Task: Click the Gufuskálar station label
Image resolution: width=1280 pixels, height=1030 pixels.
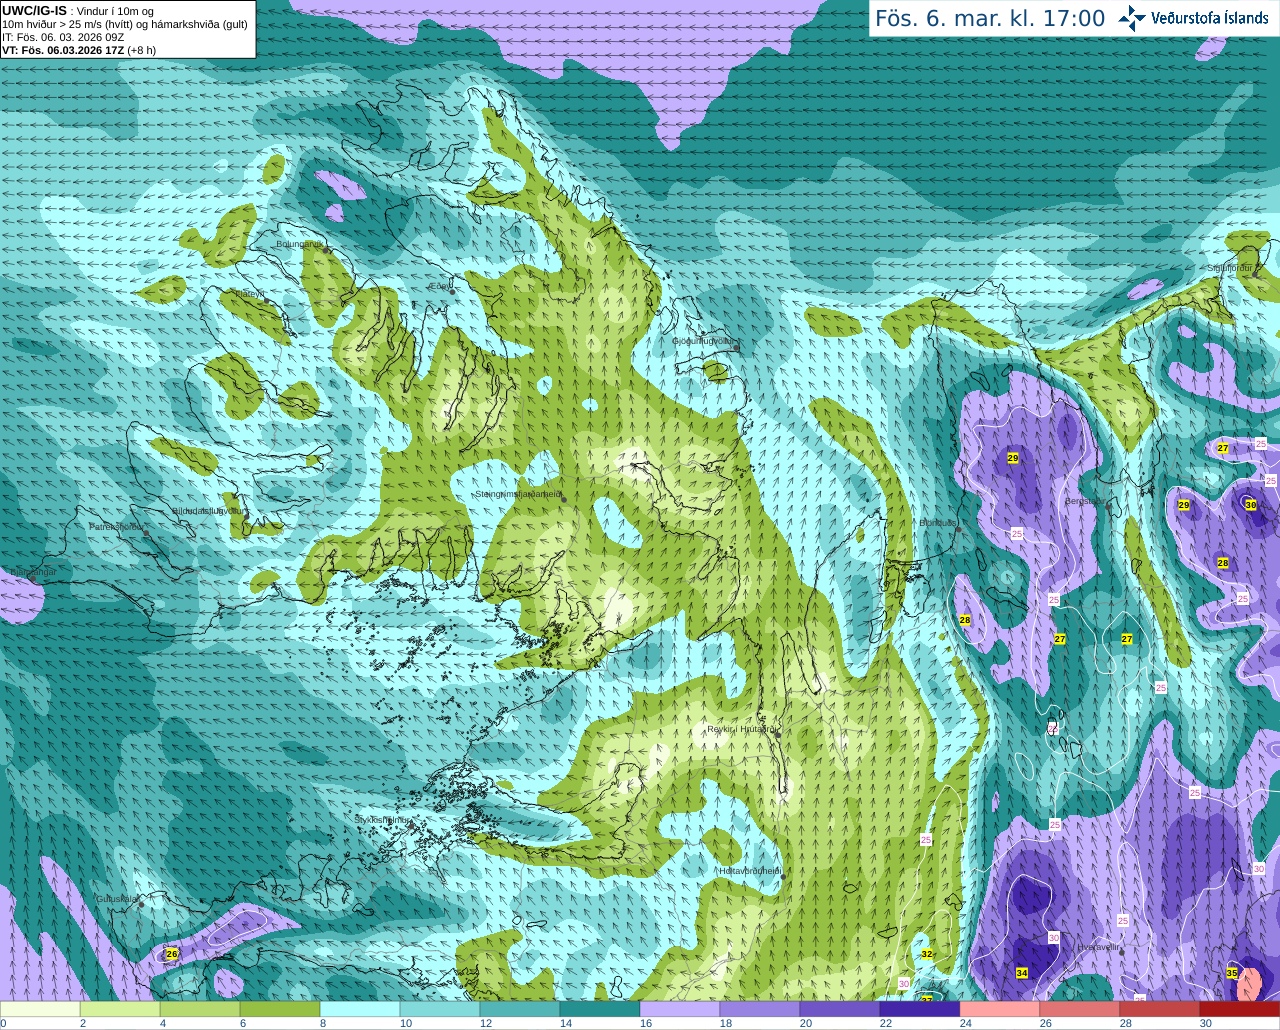Action: [x=116, y=899]
